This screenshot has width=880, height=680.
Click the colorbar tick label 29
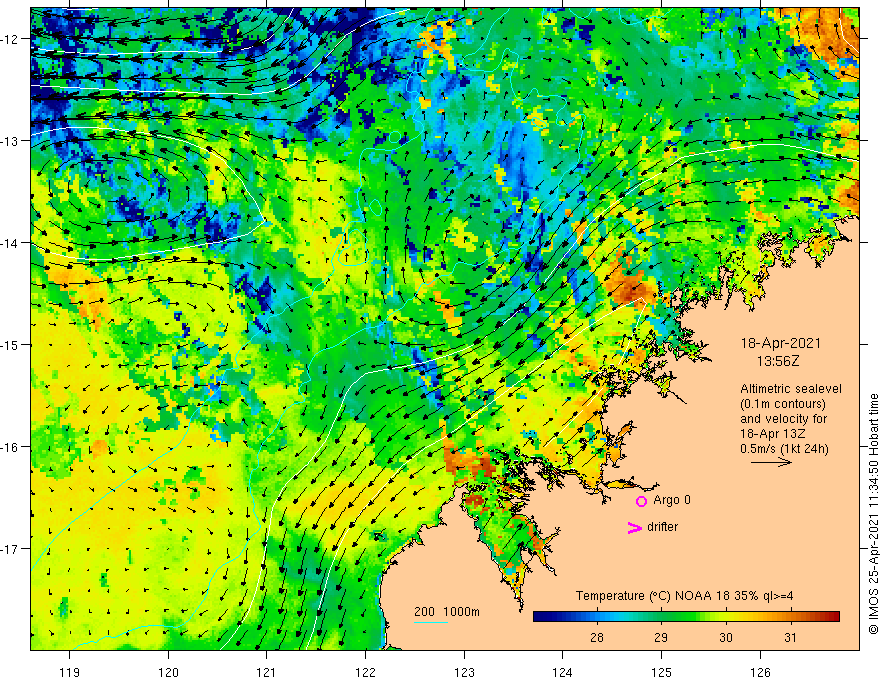point(661,637)
